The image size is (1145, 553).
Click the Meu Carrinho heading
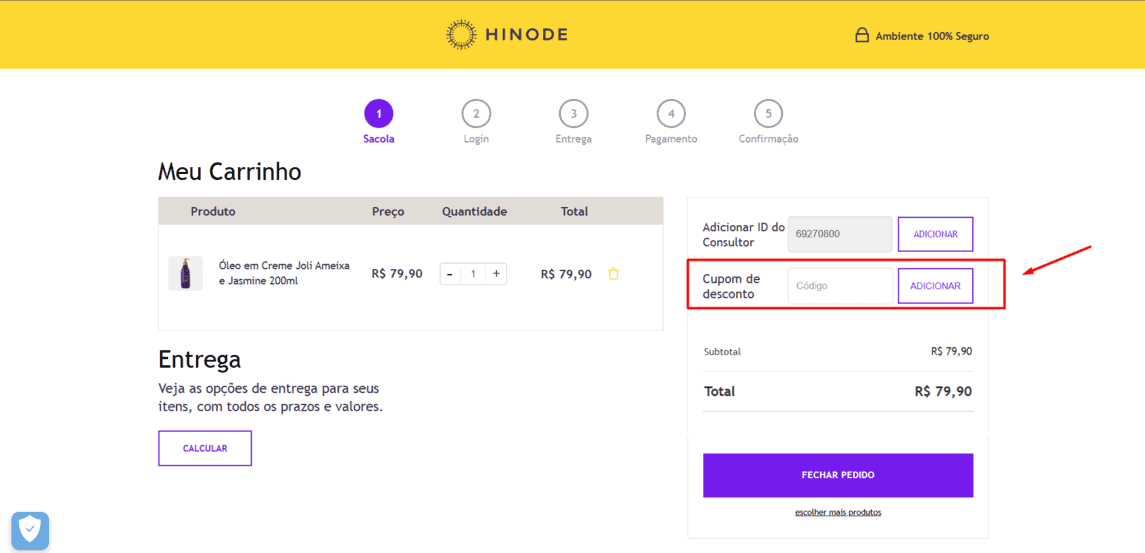pyautogui.click(x=229, y=172)
